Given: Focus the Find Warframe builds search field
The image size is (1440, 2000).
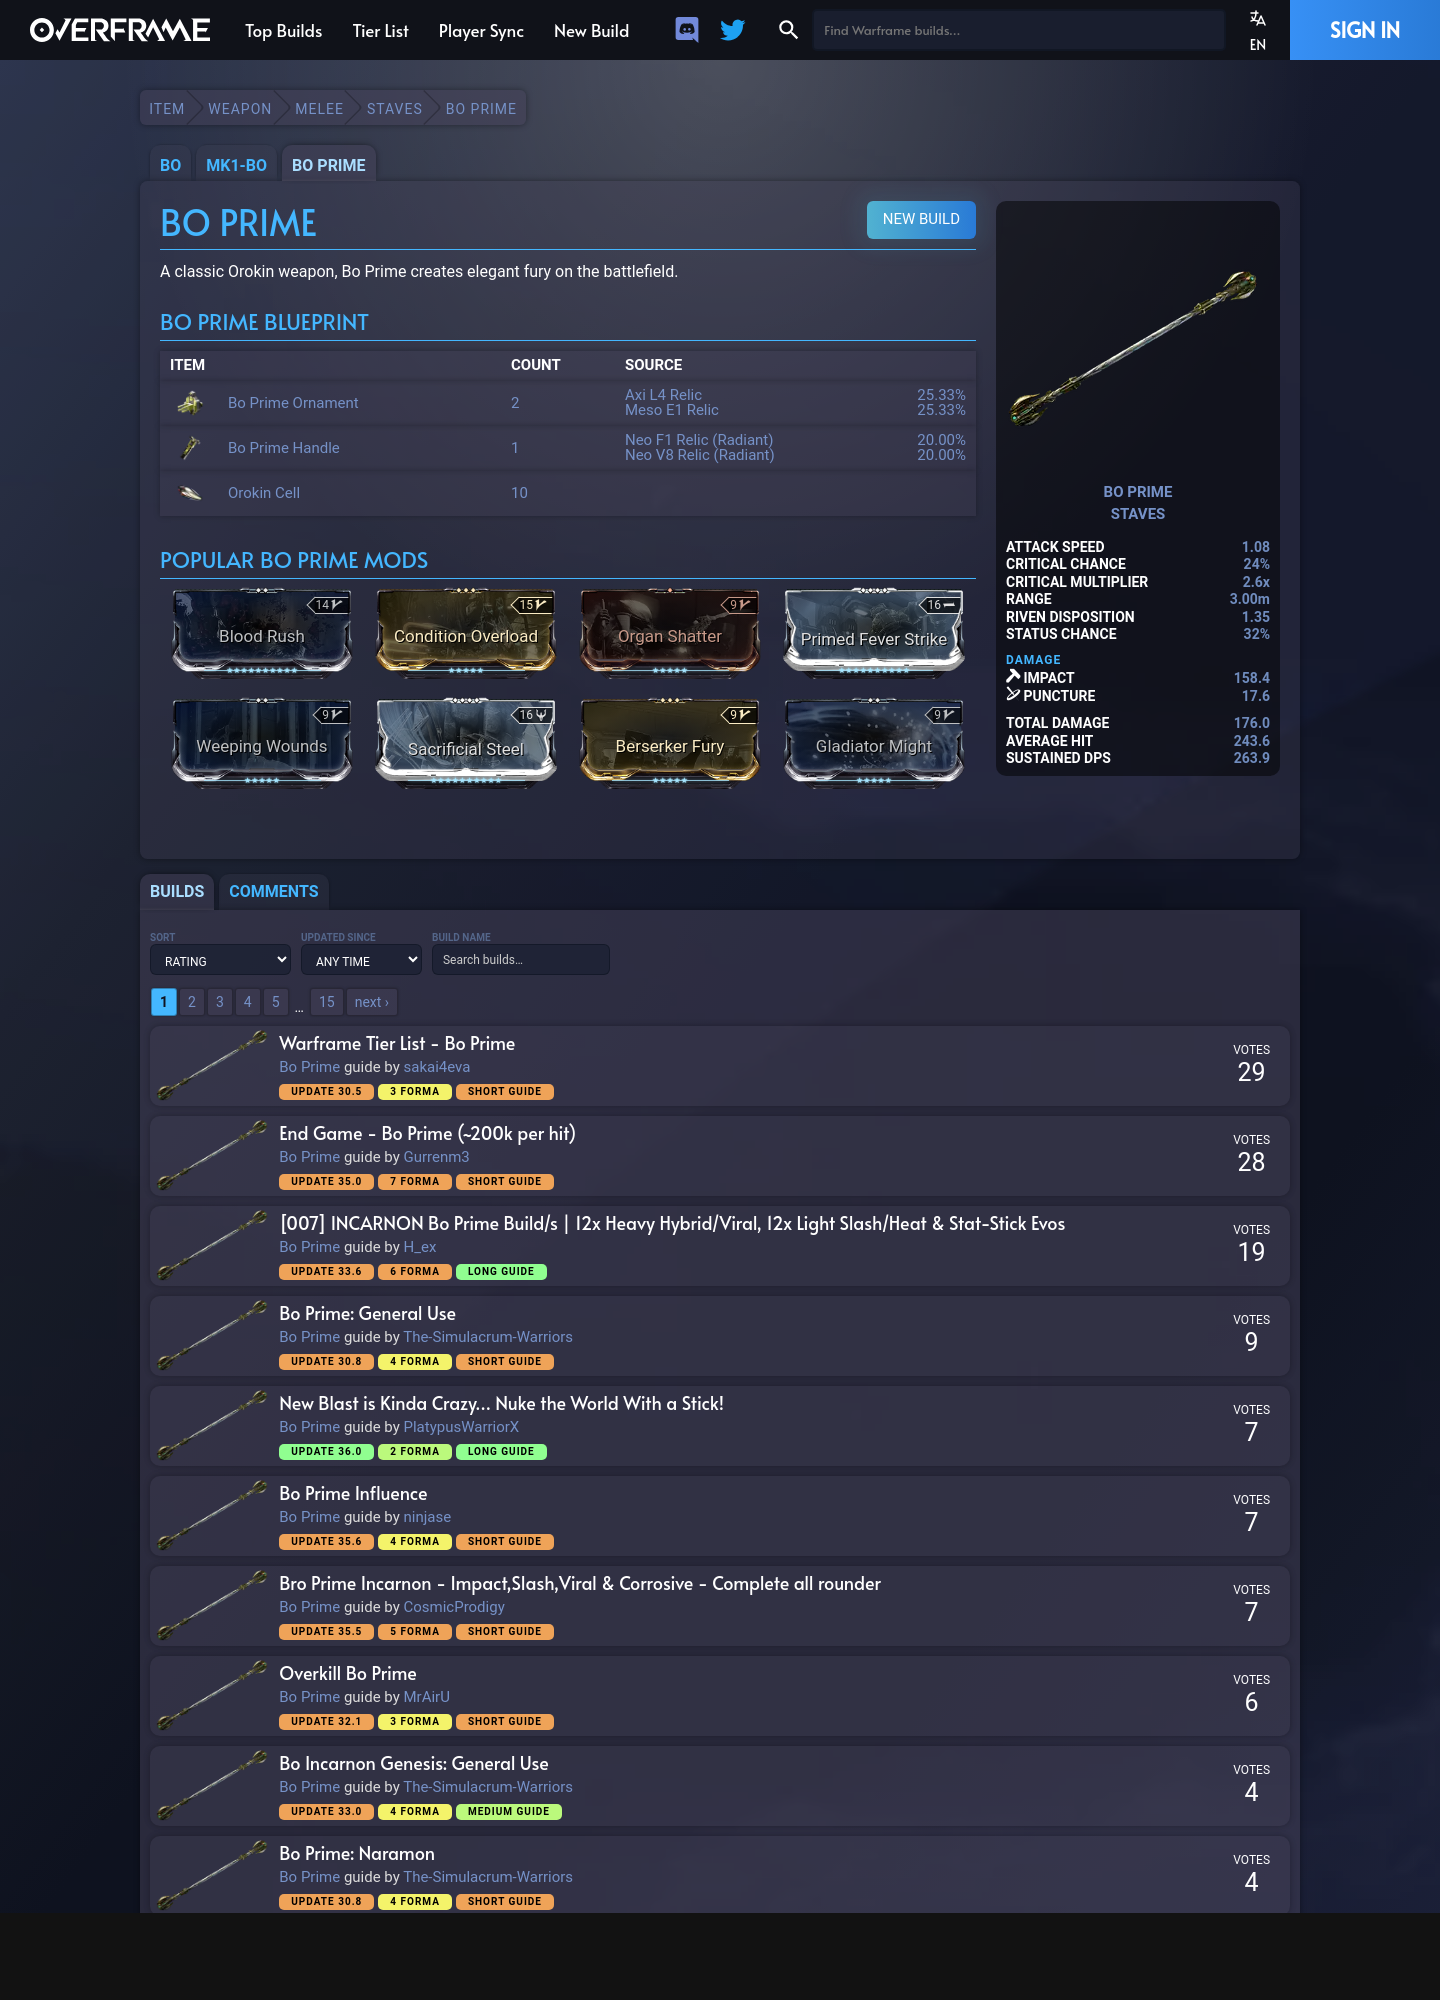Looking at the screenshot, I should click(1018, 30).
